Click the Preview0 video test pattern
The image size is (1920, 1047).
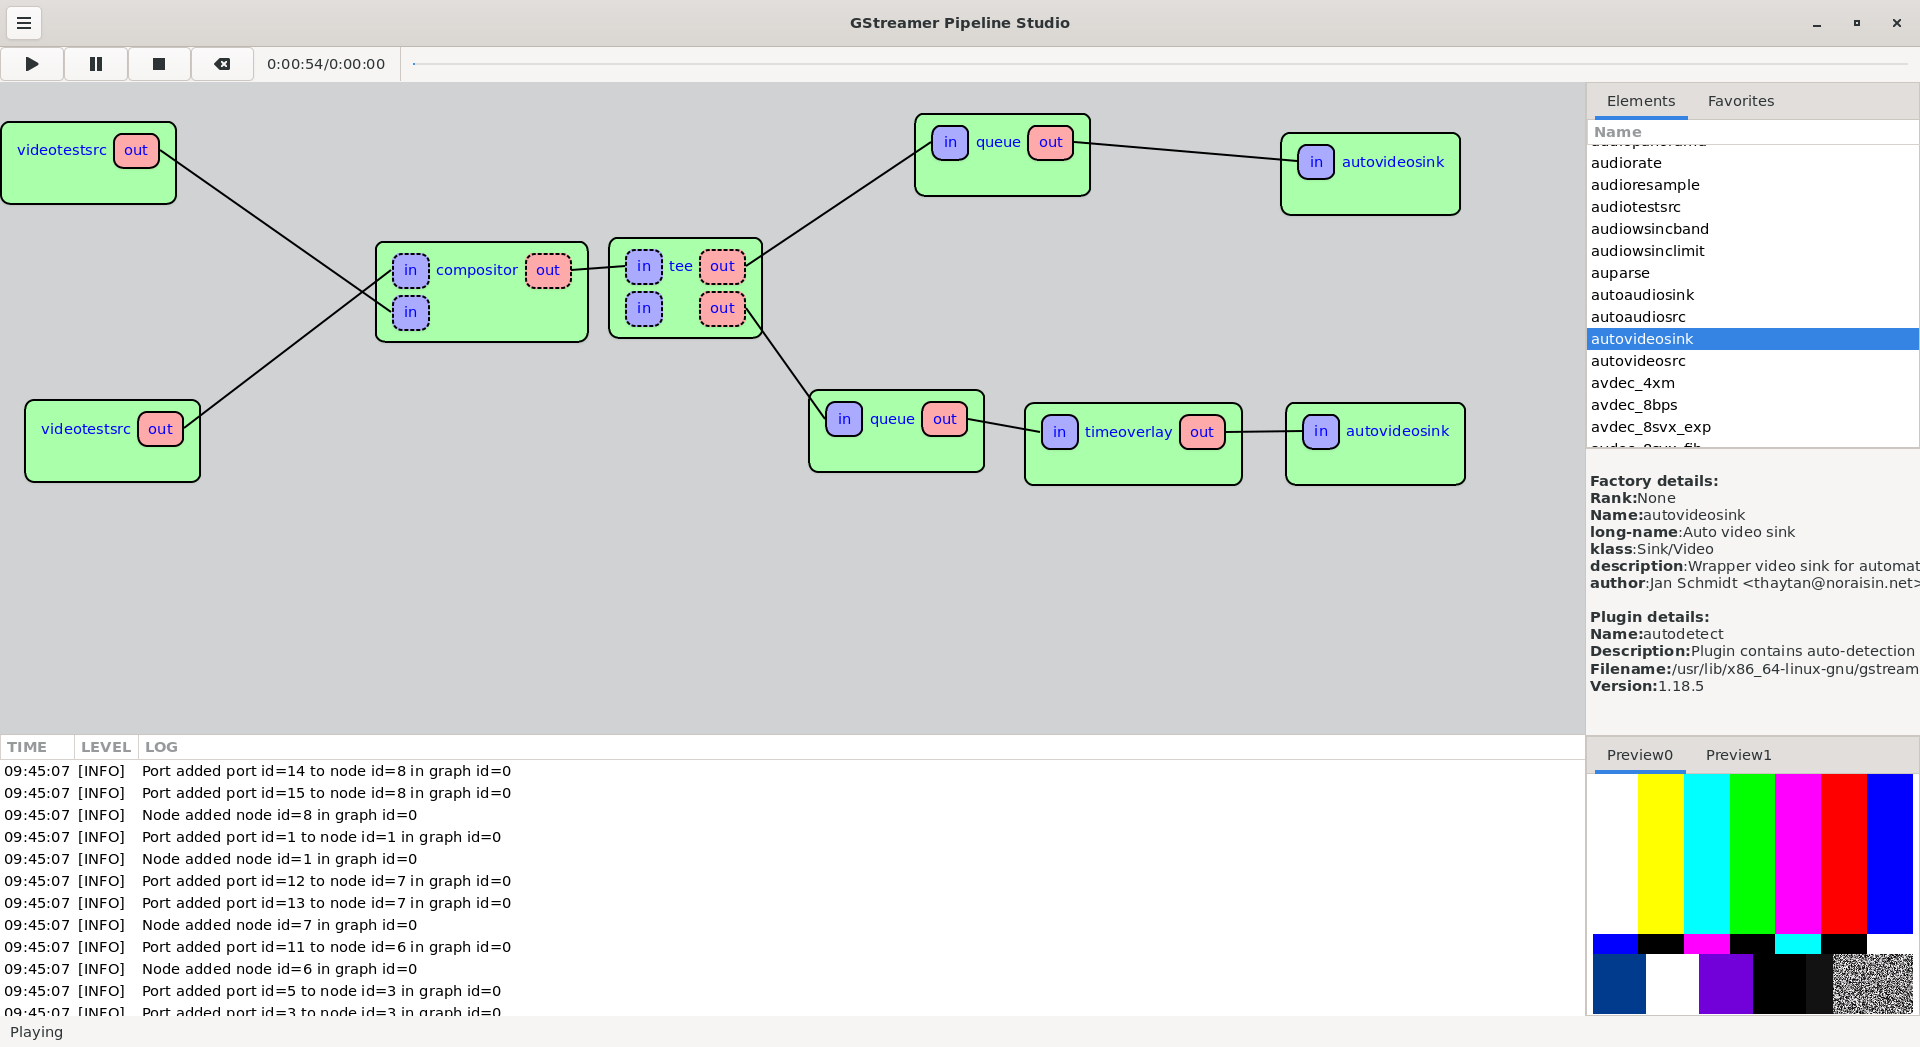(1752, 894)
